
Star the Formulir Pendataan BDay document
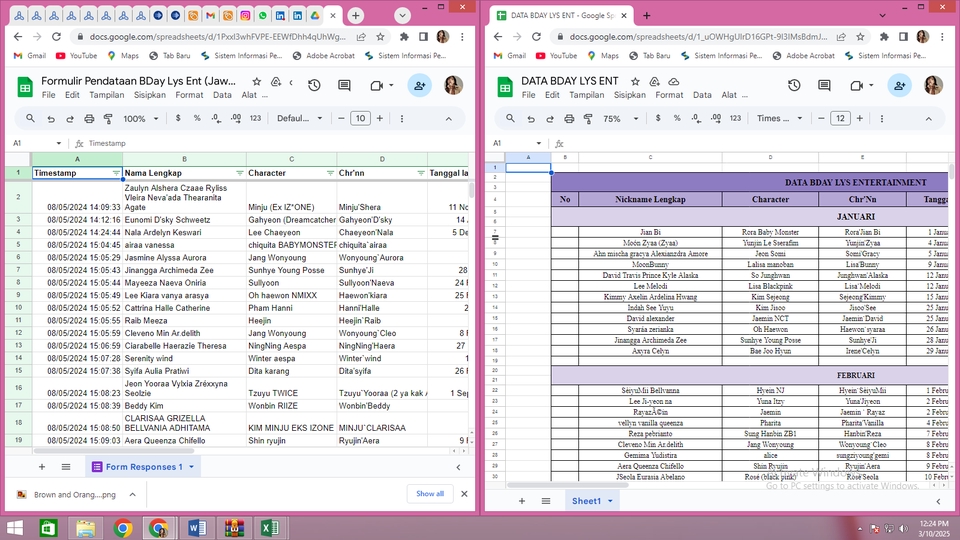tap(257, 81)
